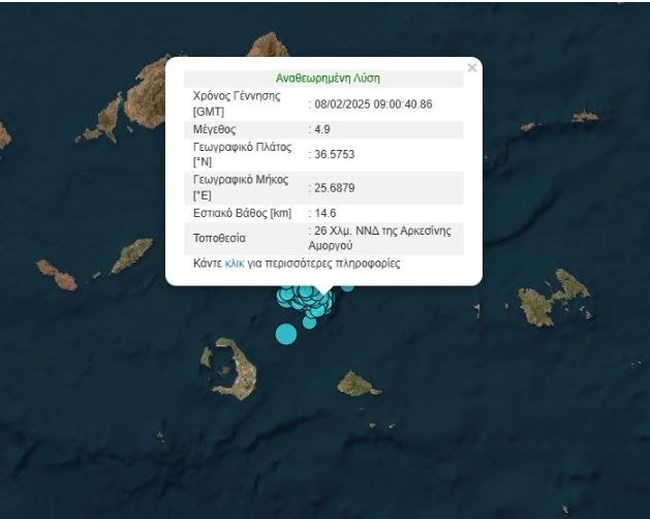Click Folegandros island near the left edge
650x519 pixels.
pyautogui.click(x=57, y=275)
